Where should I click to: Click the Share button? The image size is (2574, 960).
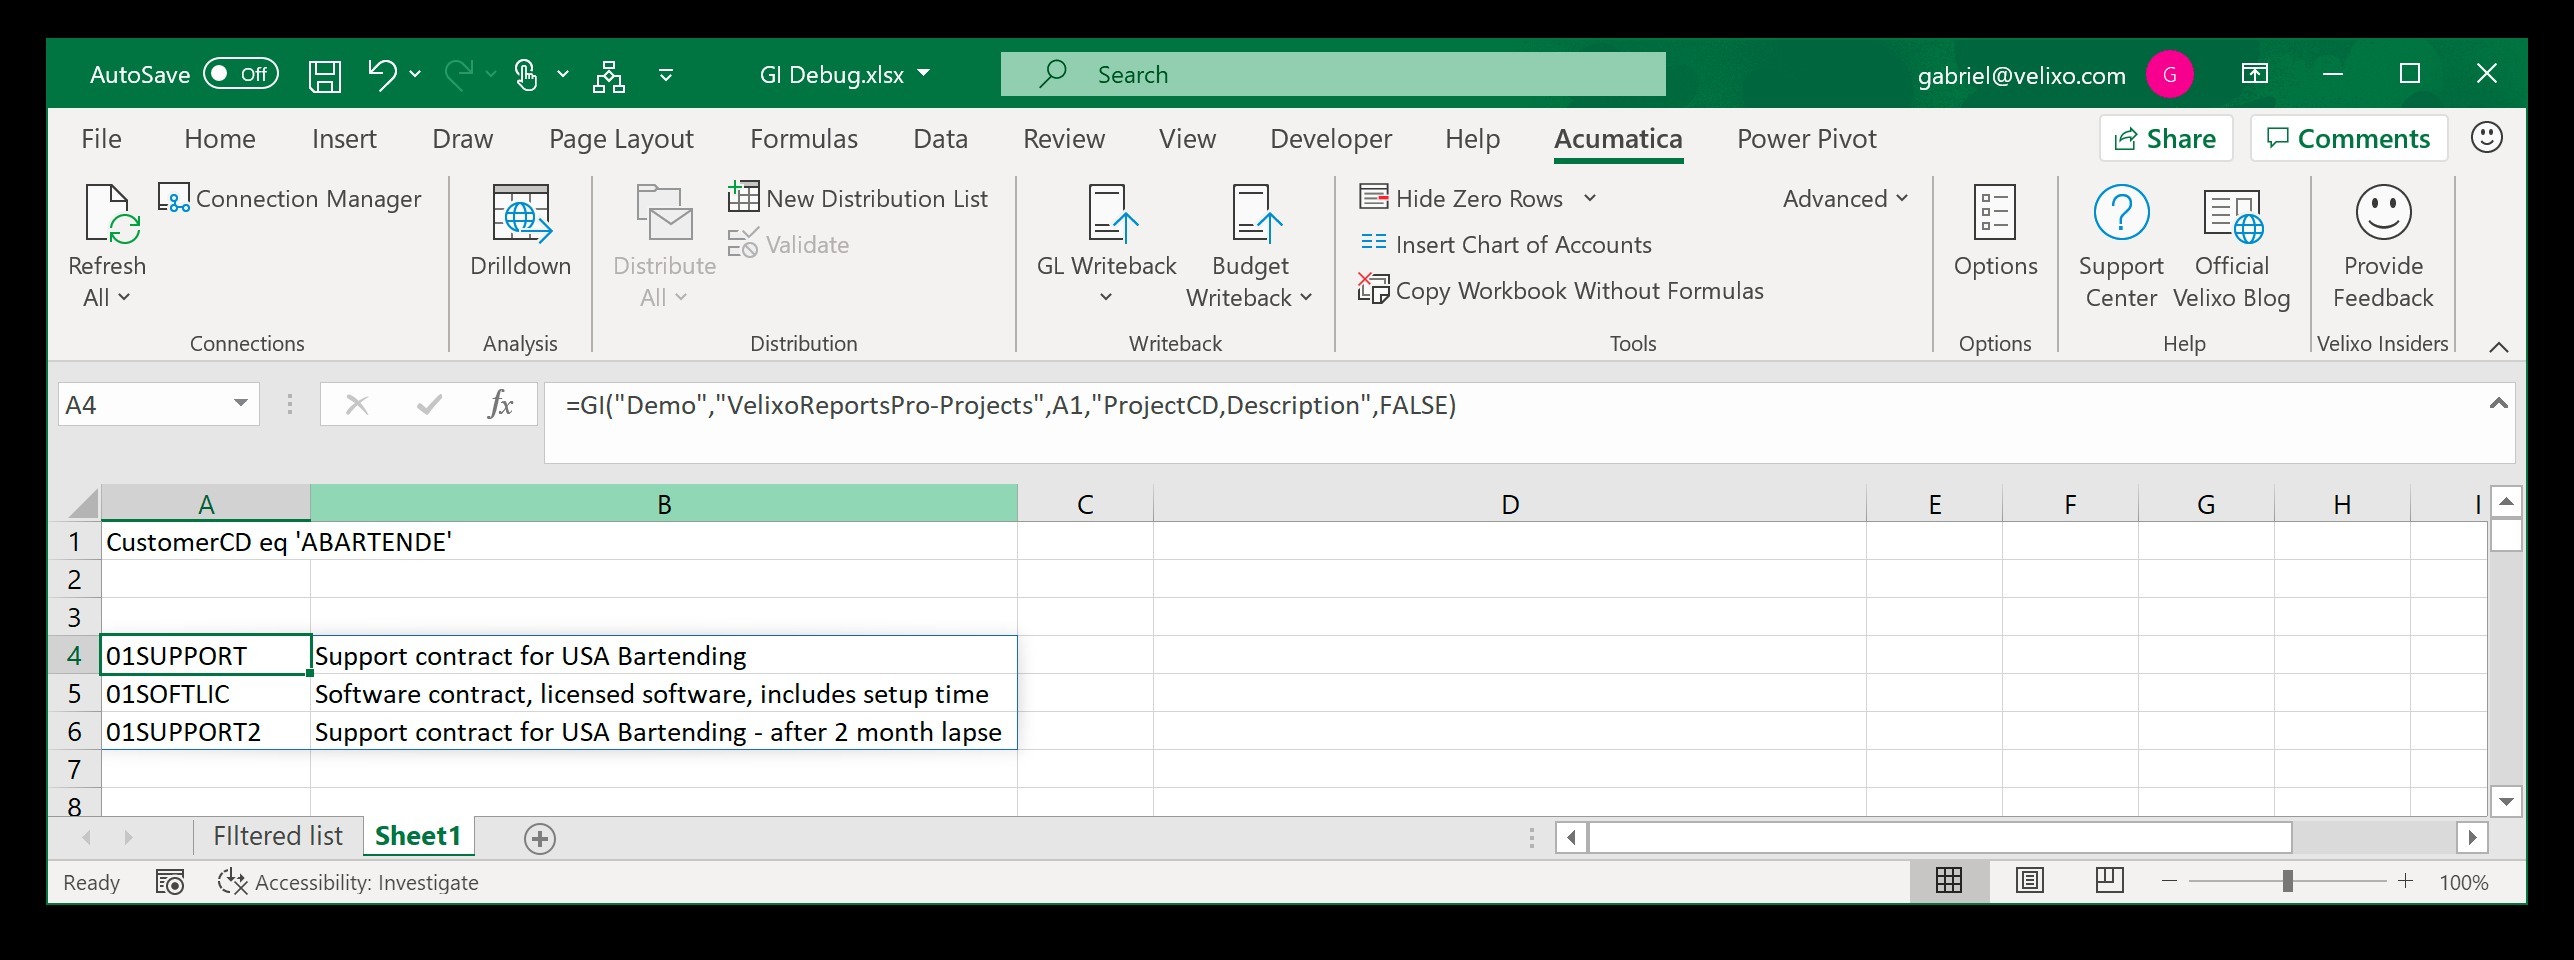point(2166,138)
